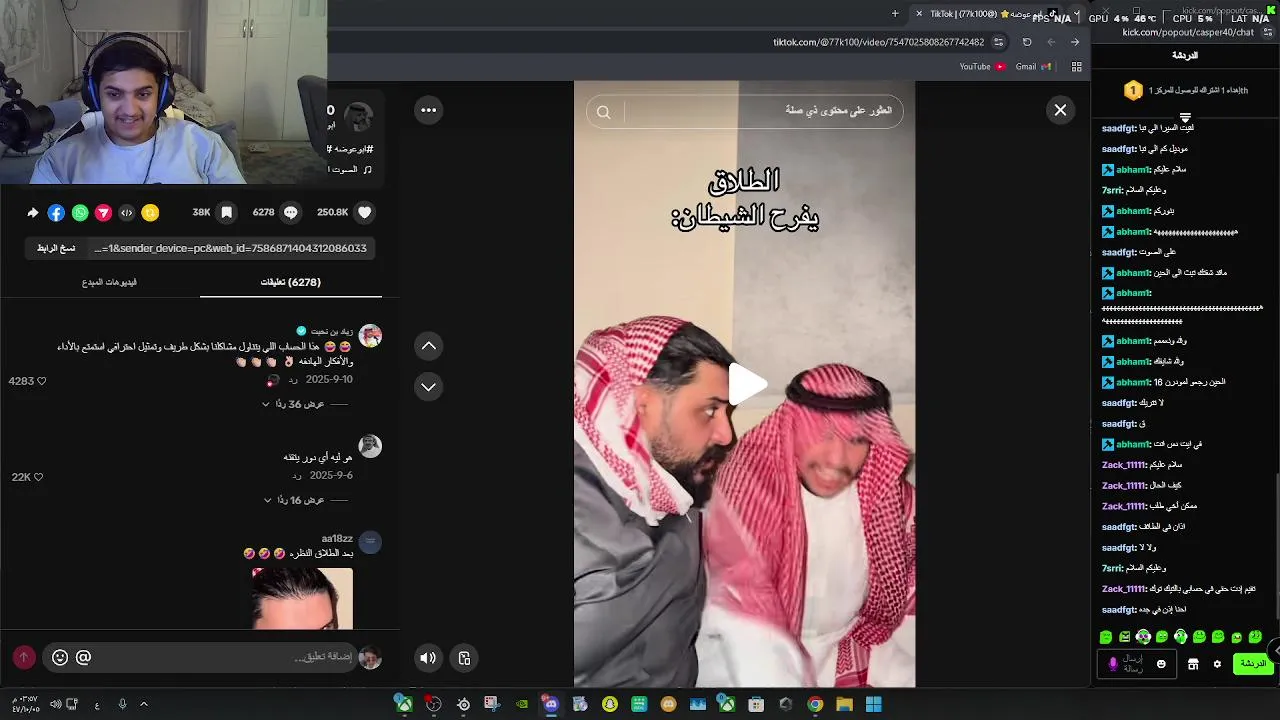Click the send message field in Kick chat

coord(1136,664)
